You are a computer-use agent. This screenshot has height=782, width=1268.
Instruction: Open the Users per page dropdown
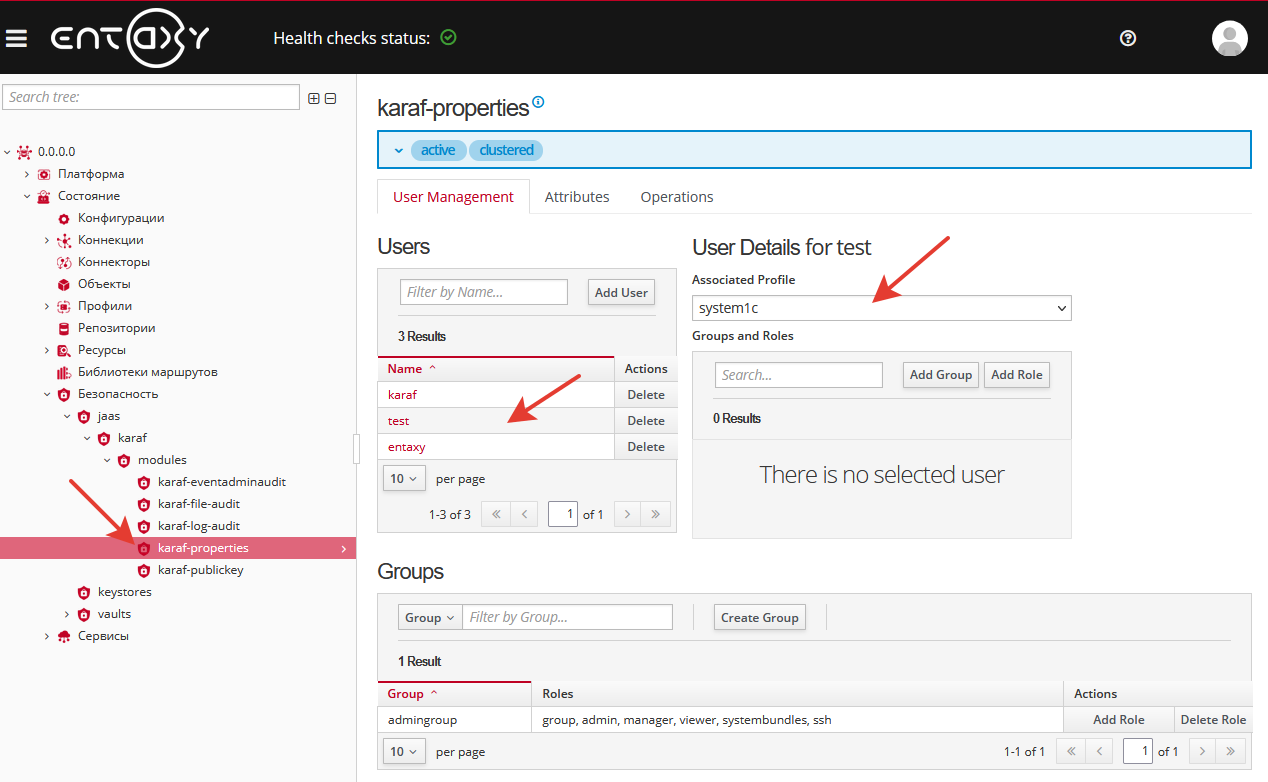point(404,479)
